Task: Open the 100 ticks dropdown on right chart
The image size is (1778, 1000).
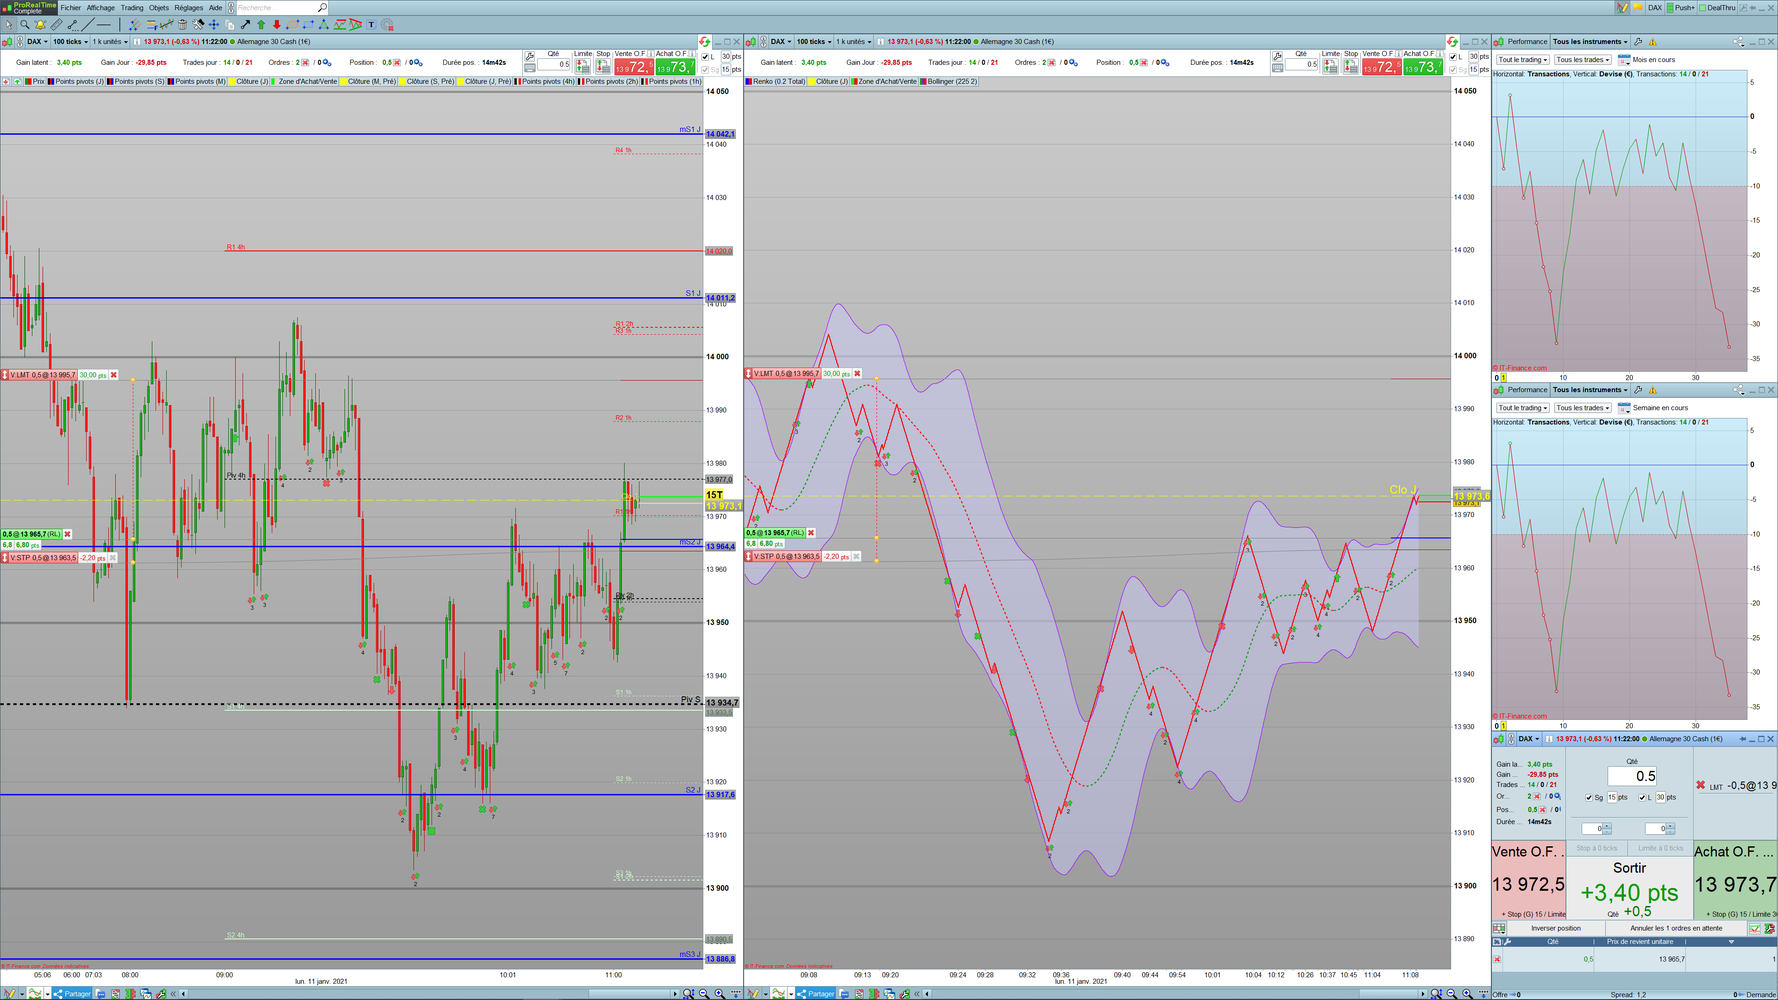Action: point(814,42)
